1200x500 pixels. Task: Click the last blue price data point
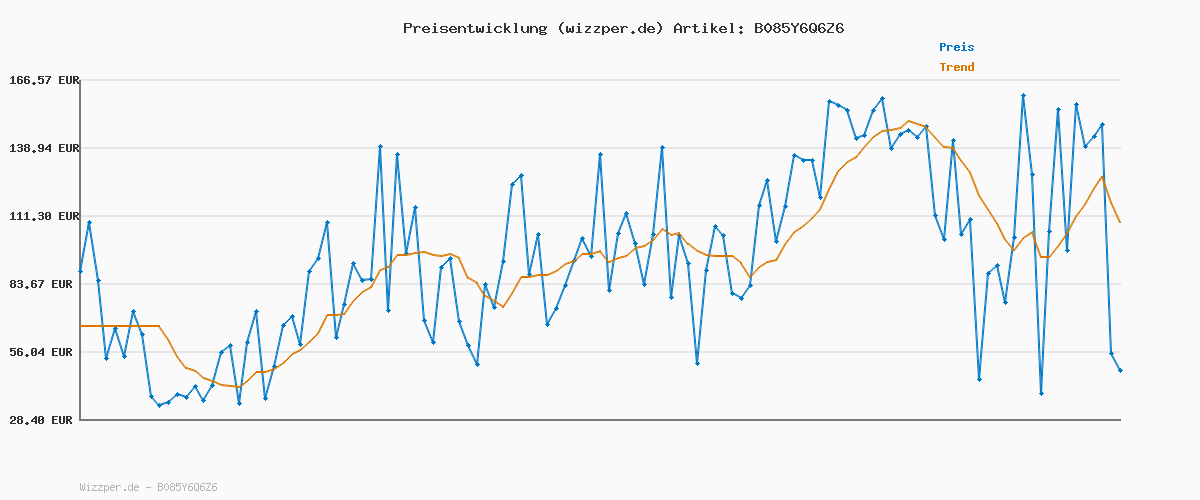coord(1120,371)
